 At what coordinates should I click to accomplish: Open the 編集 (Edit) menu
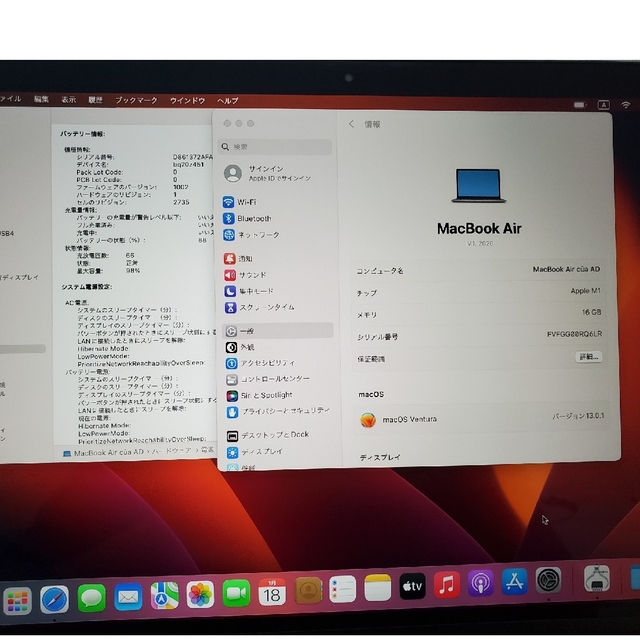41,99
